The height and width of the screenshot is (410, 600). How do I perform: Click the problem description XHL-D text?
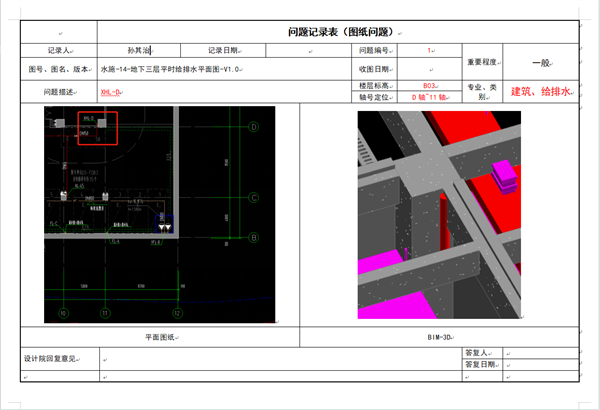110,92
